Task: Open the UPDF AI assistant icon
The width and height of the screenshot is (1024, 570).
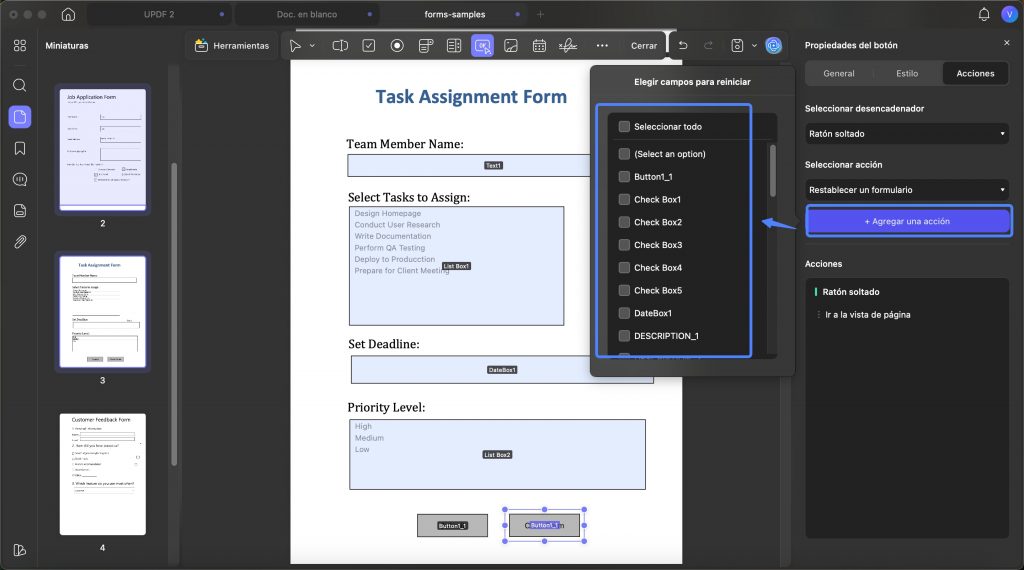Action: tap(774, 46)
